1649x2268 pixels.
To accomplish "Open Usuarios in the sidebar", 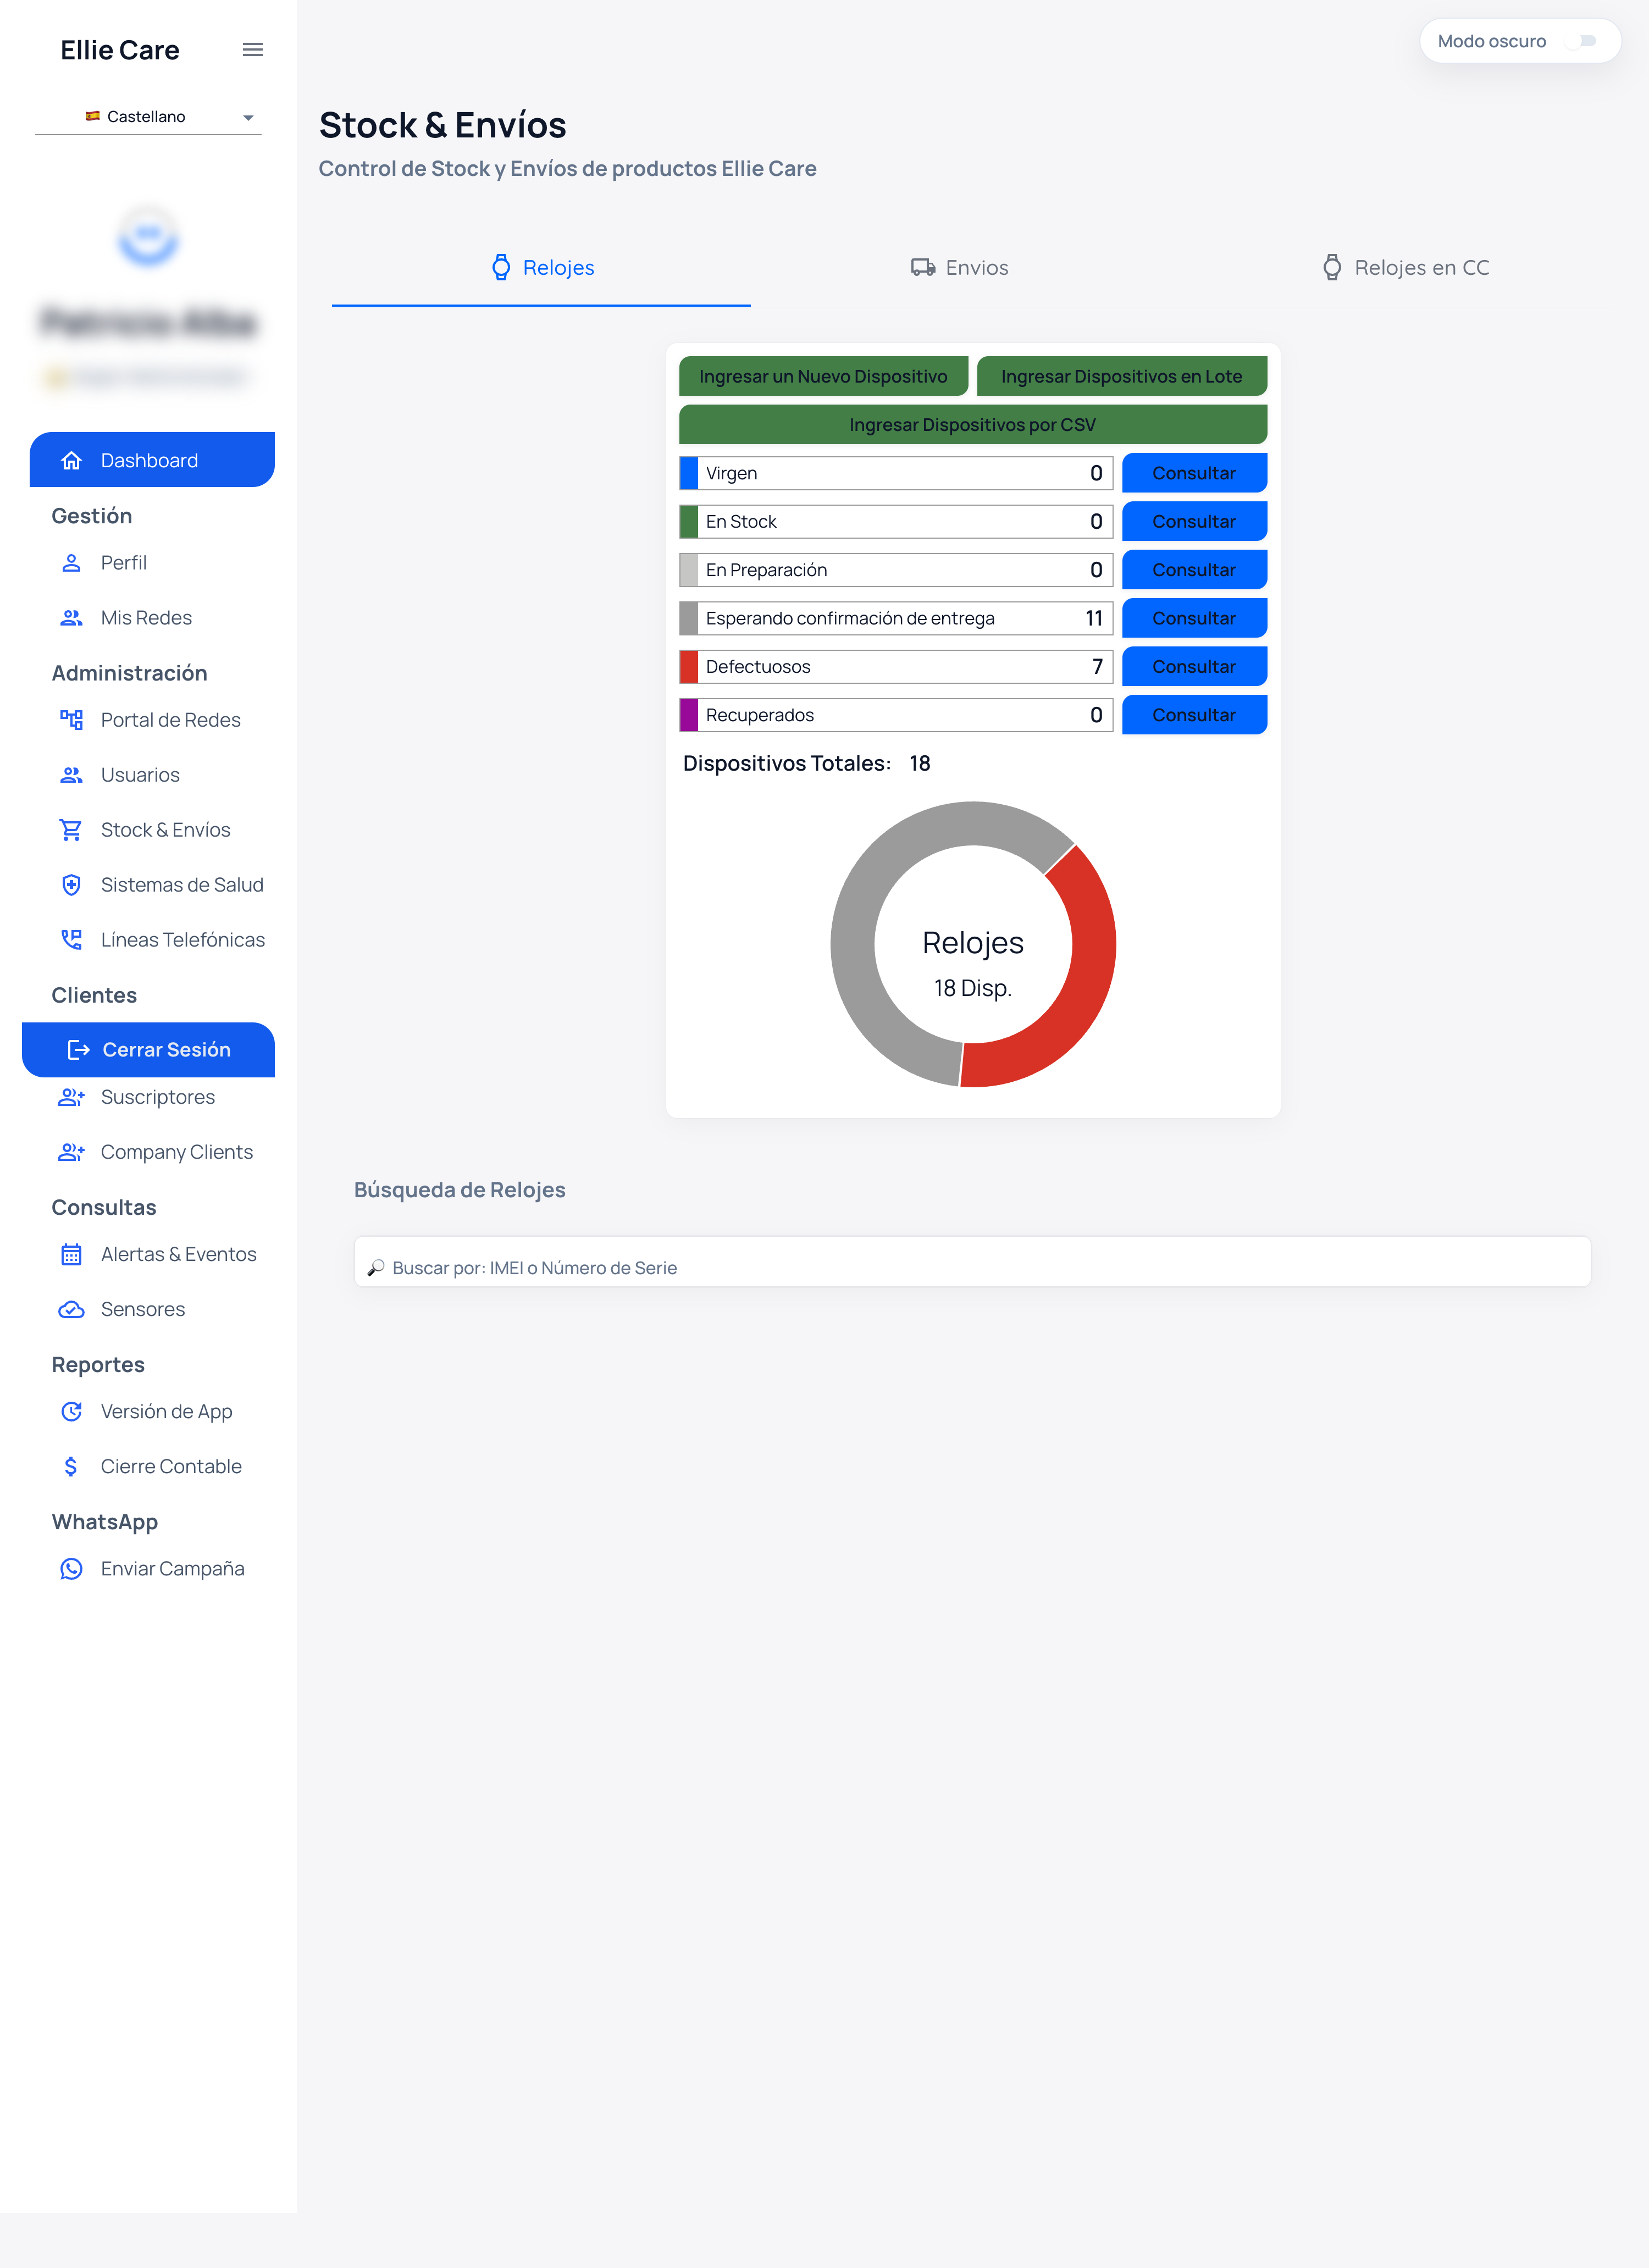I will click(152, 775).
